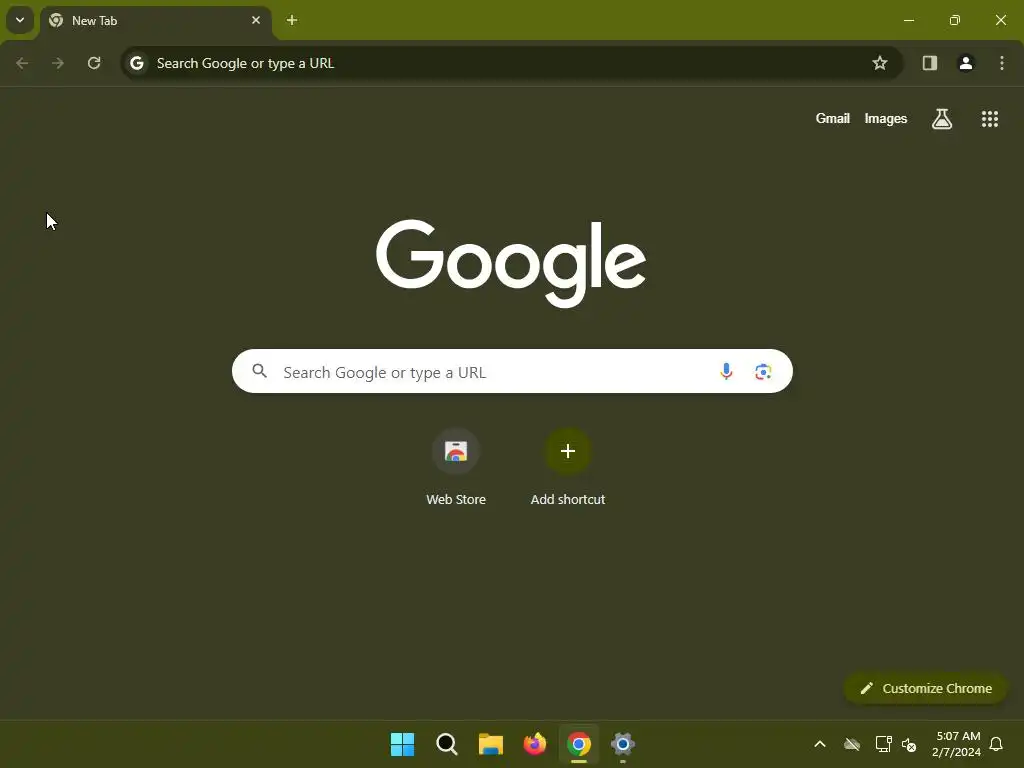Open Search Labs flask icon
Image resolution: width=1024 pixels, height=768 pixels.
tap(942, 119)
